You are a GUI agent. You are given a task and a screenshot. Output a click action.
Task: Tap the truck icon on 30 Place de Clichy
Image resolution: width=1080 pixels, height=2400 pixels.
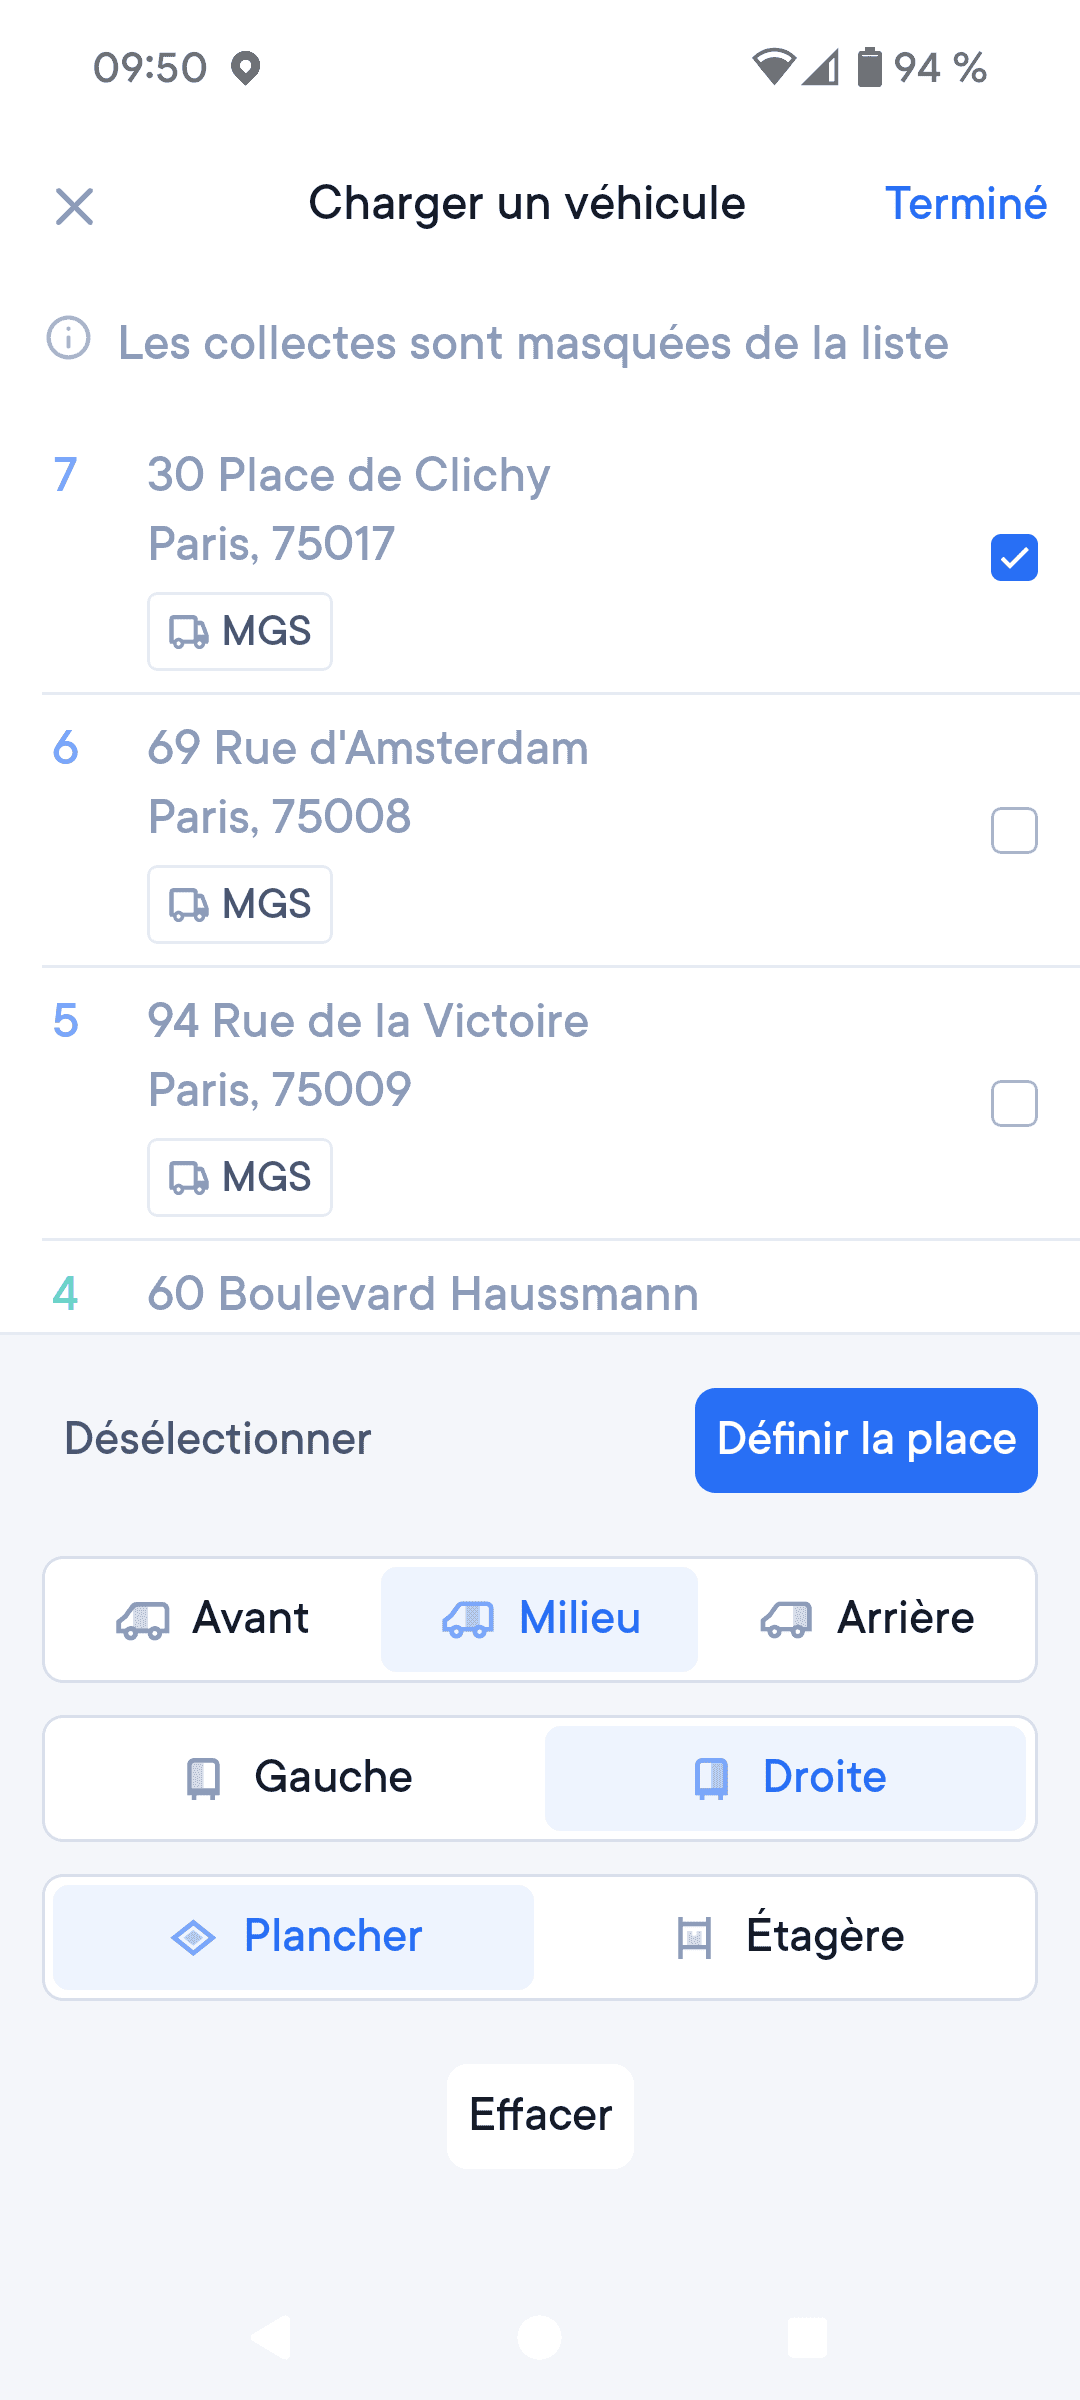pos(188,632)
